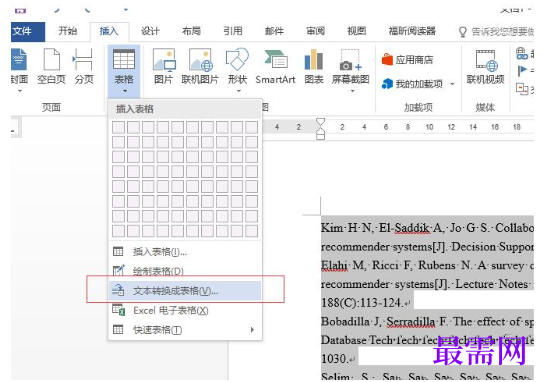Go to the 邮件 tab
Screen dimensions: 545x382
pyautogui.click(x=274, y=31)
